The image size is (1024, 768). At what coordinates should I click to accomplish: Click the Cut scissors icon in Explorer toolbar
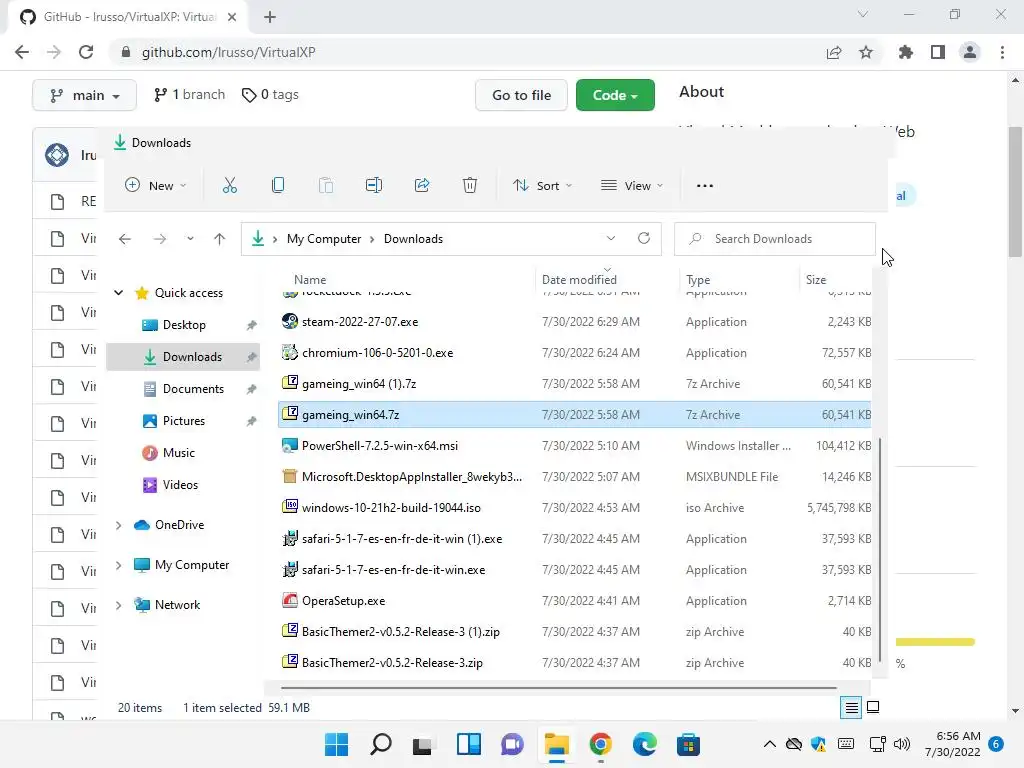coord(230,185)
